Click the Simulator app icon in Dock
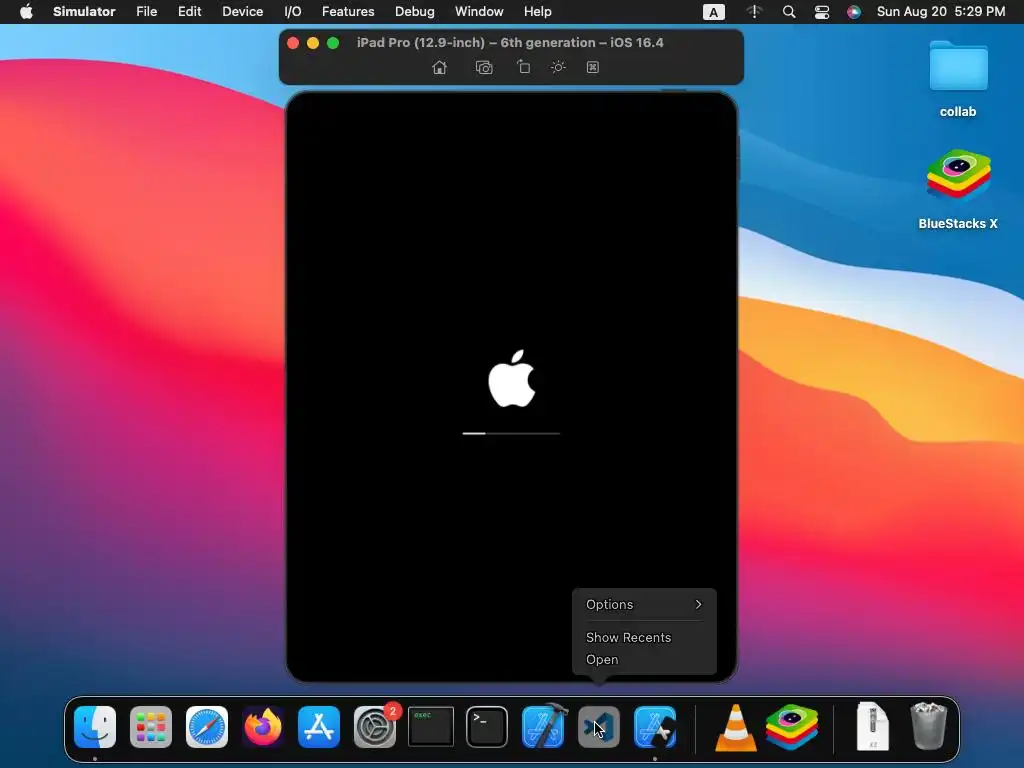 click(655, 727)
